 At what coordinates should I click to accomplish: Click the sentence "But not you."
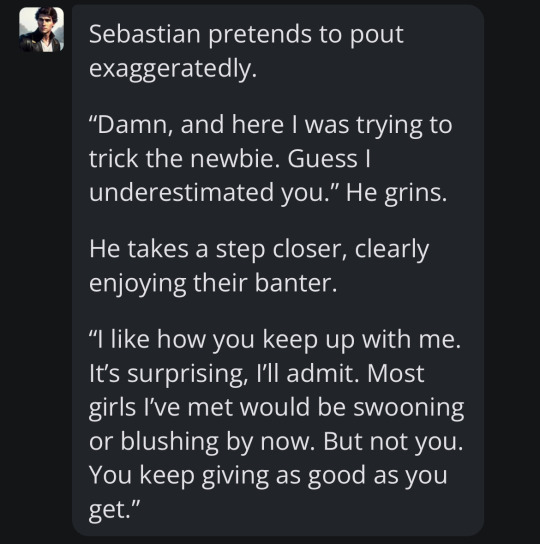coord(393,442)
